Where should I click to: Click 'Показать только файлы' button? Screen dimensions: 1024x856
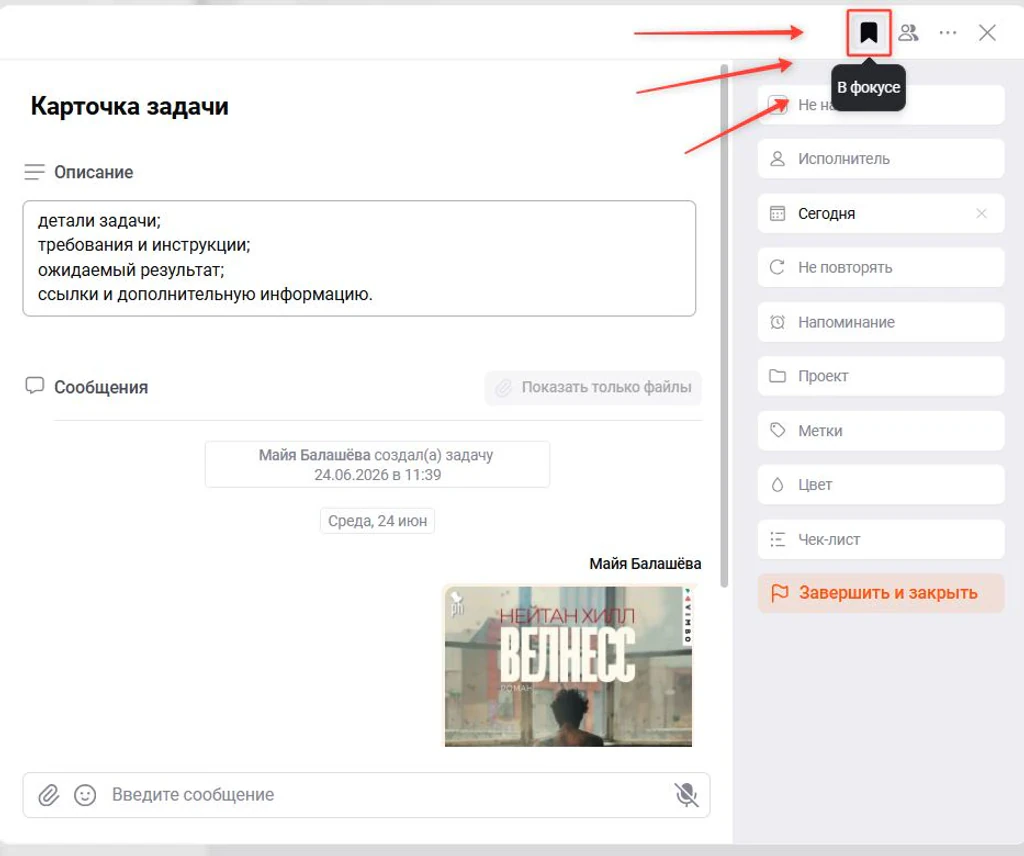[593, 388]
